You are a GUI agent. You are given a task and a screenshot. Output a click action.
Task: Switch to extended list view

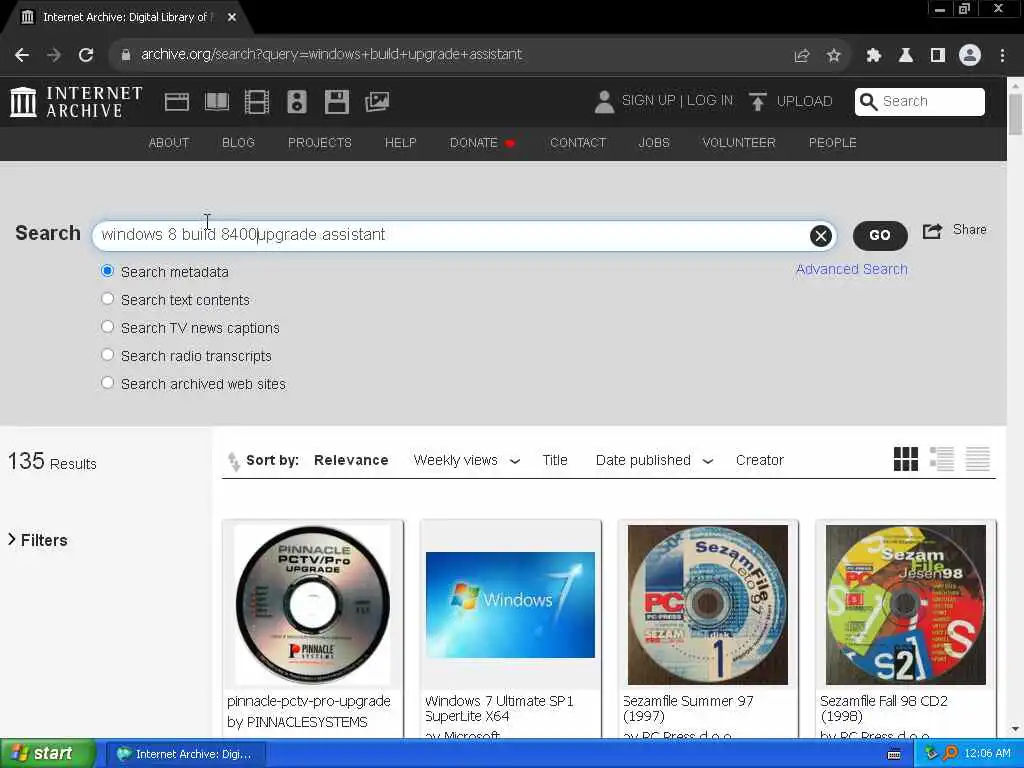pyautogui.click(x=942, y=459)
